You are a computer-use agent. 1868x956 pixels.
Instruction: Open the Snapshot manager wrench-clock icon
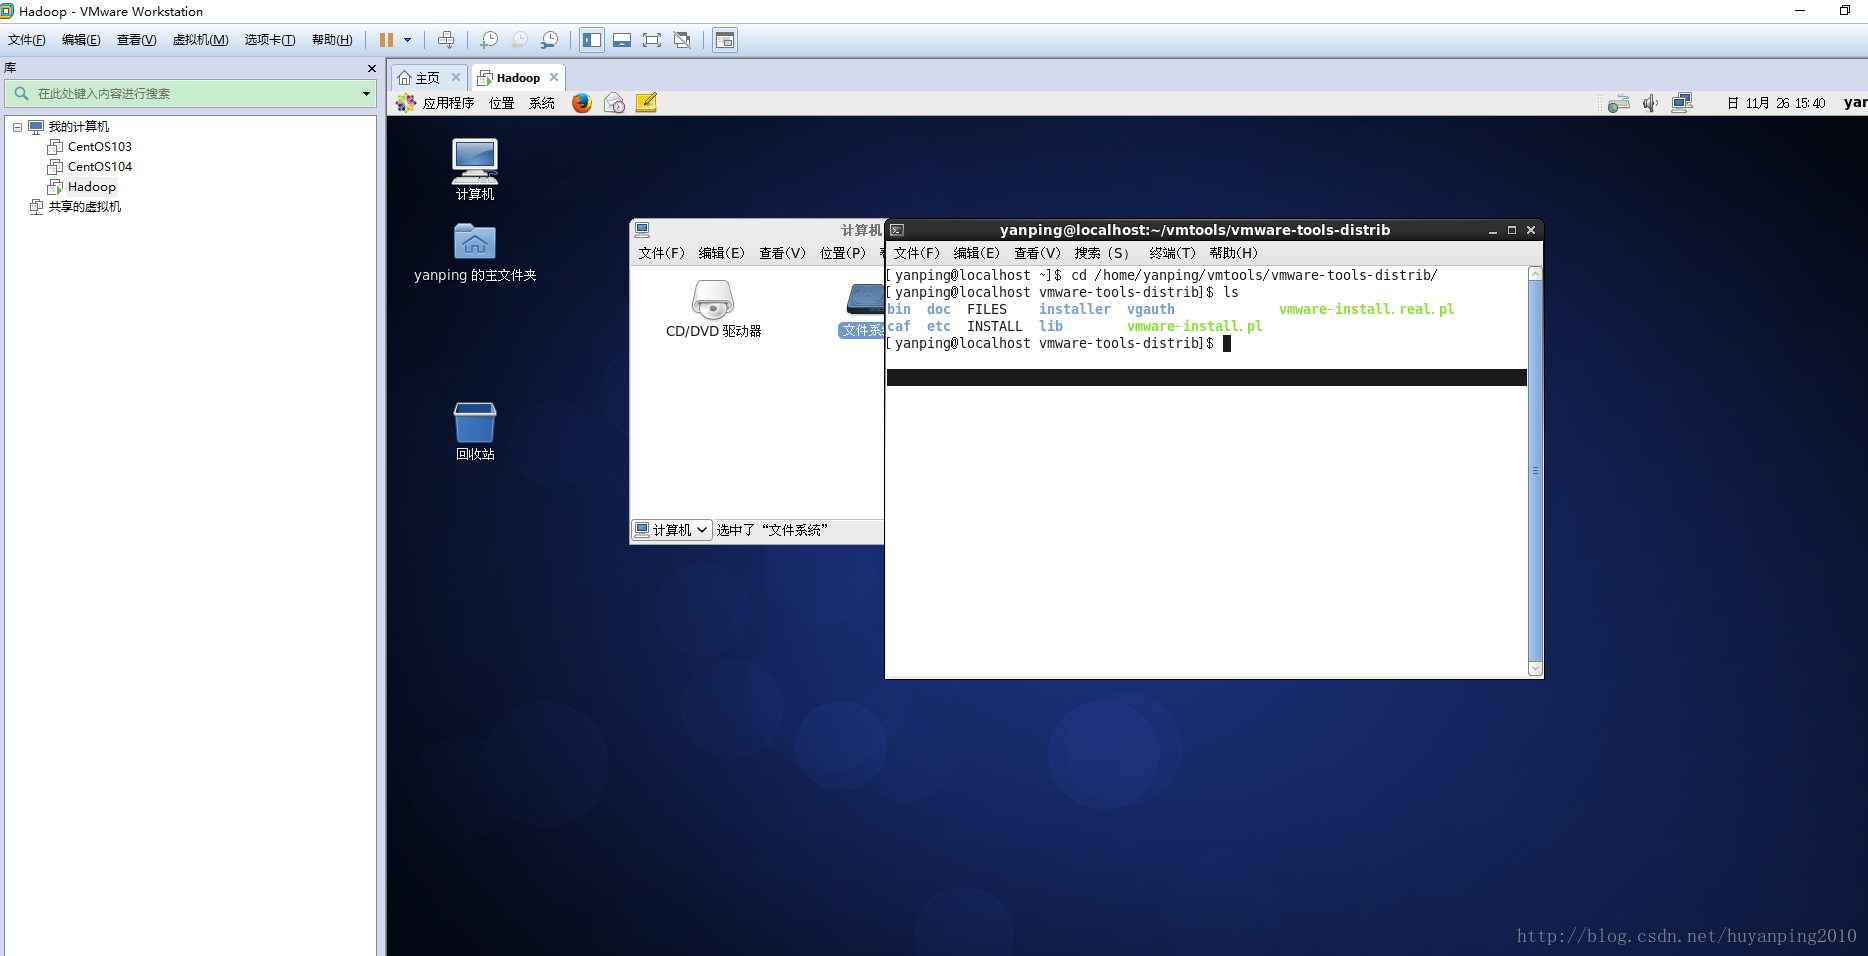pos(549,40)
